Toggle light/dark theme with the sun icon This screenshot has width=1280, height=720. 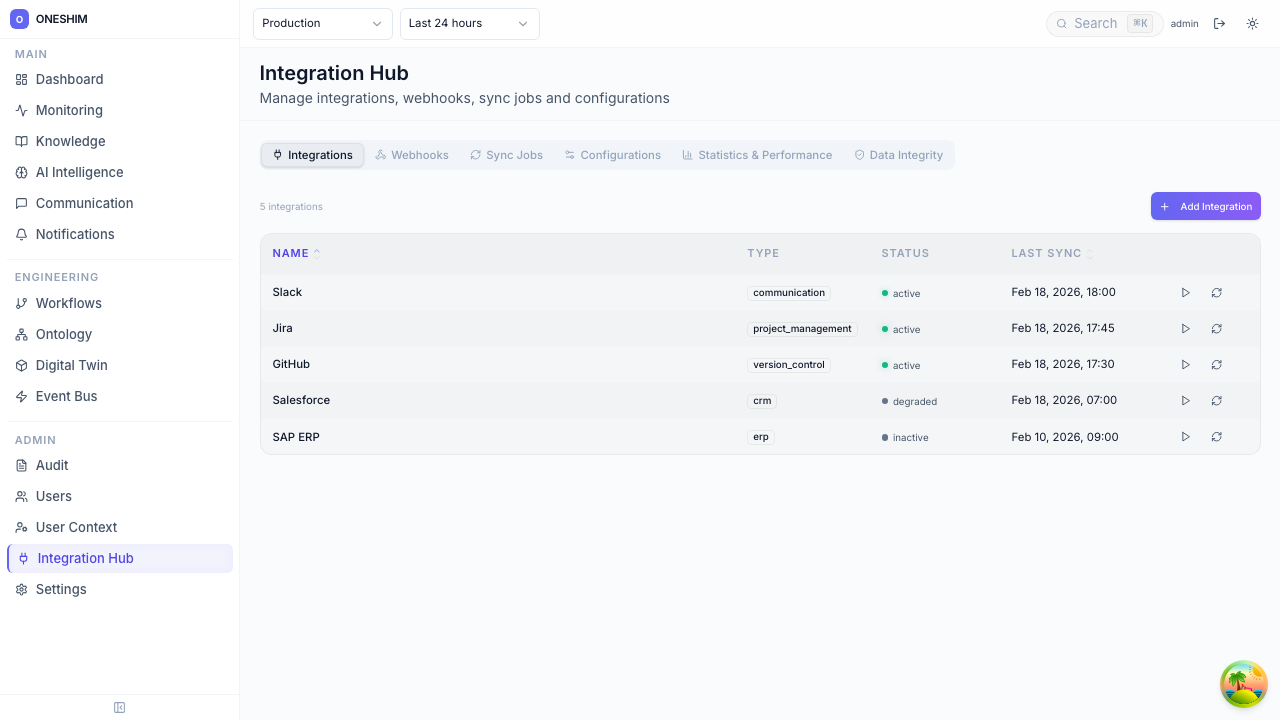(x=1252, y=23)
